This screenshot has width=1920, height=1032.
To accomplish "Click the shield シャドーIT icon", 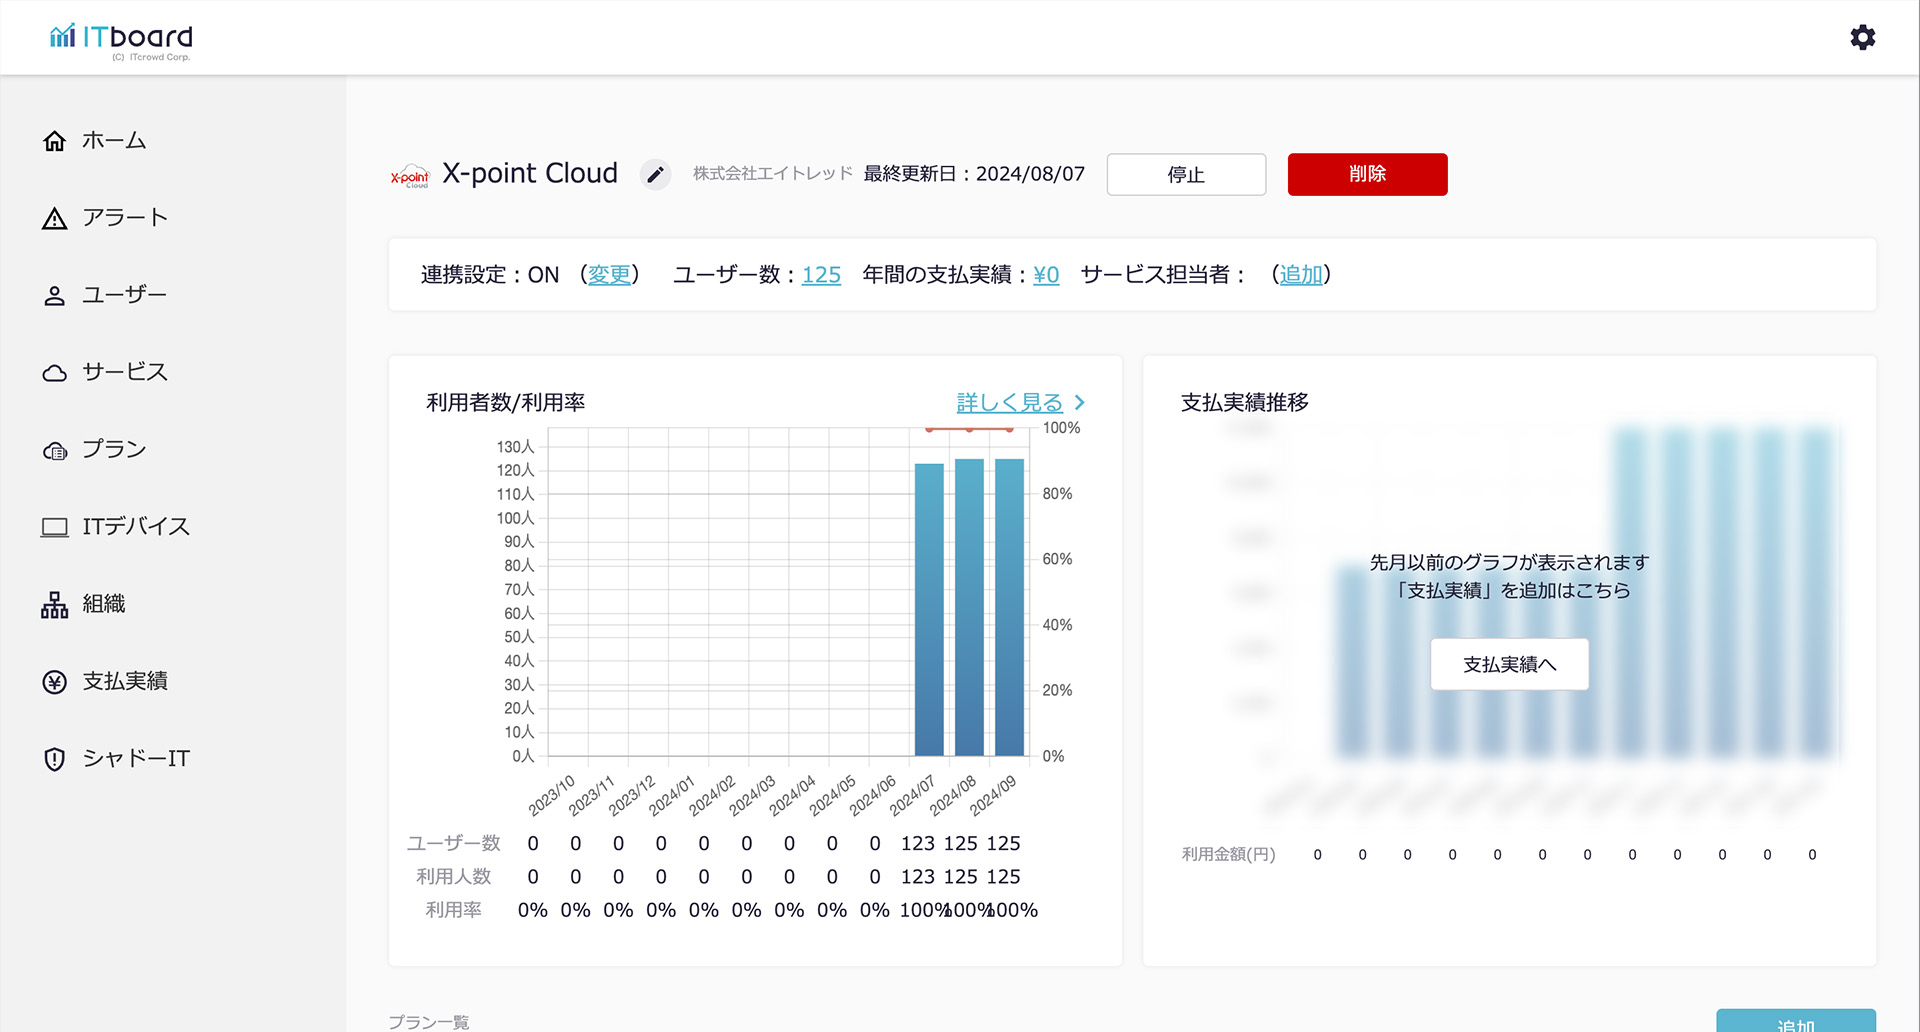I will (x=55, y=759).
